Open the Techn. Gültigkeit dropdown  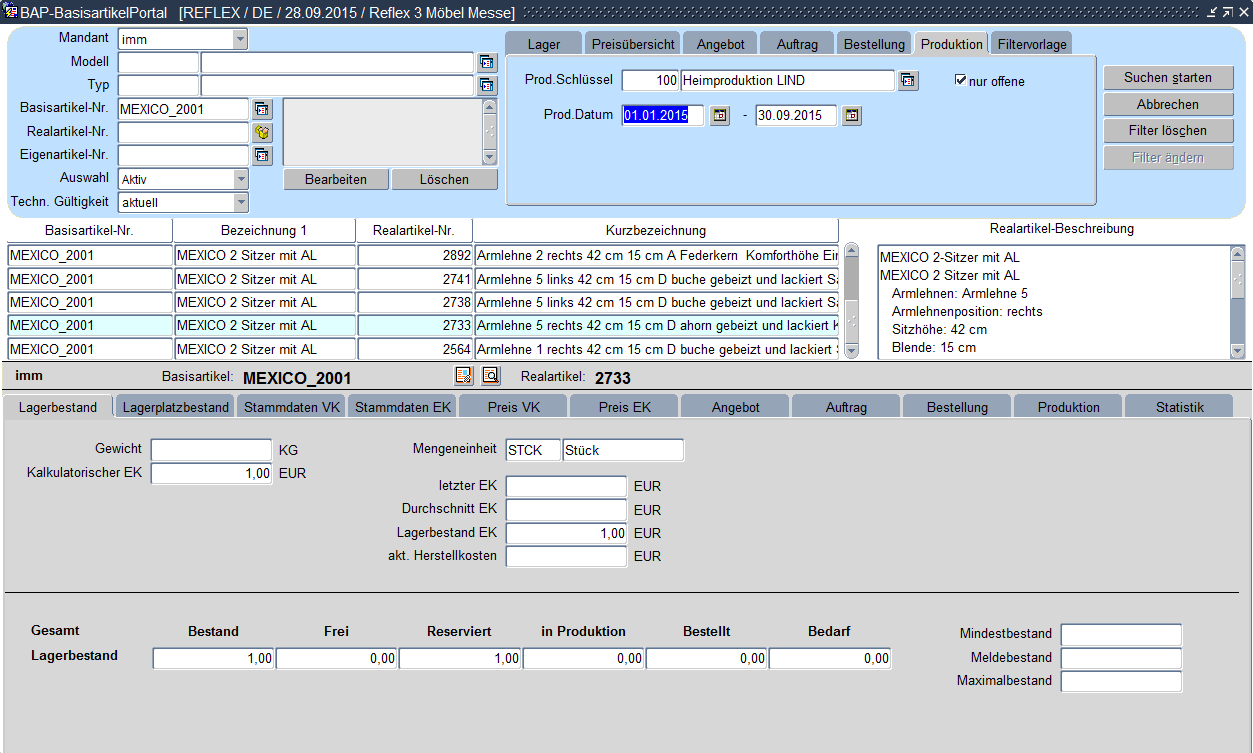point(240,202)
